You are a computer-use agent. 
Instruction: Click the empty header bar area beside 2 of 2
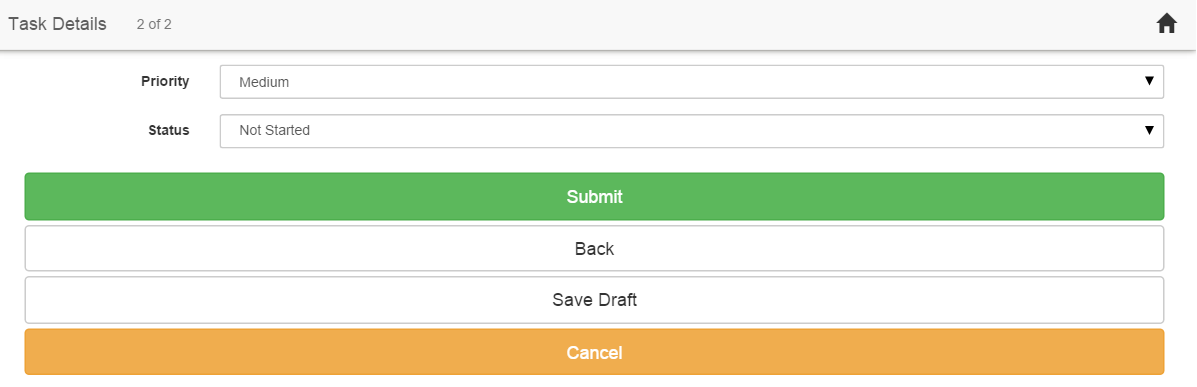657,24
